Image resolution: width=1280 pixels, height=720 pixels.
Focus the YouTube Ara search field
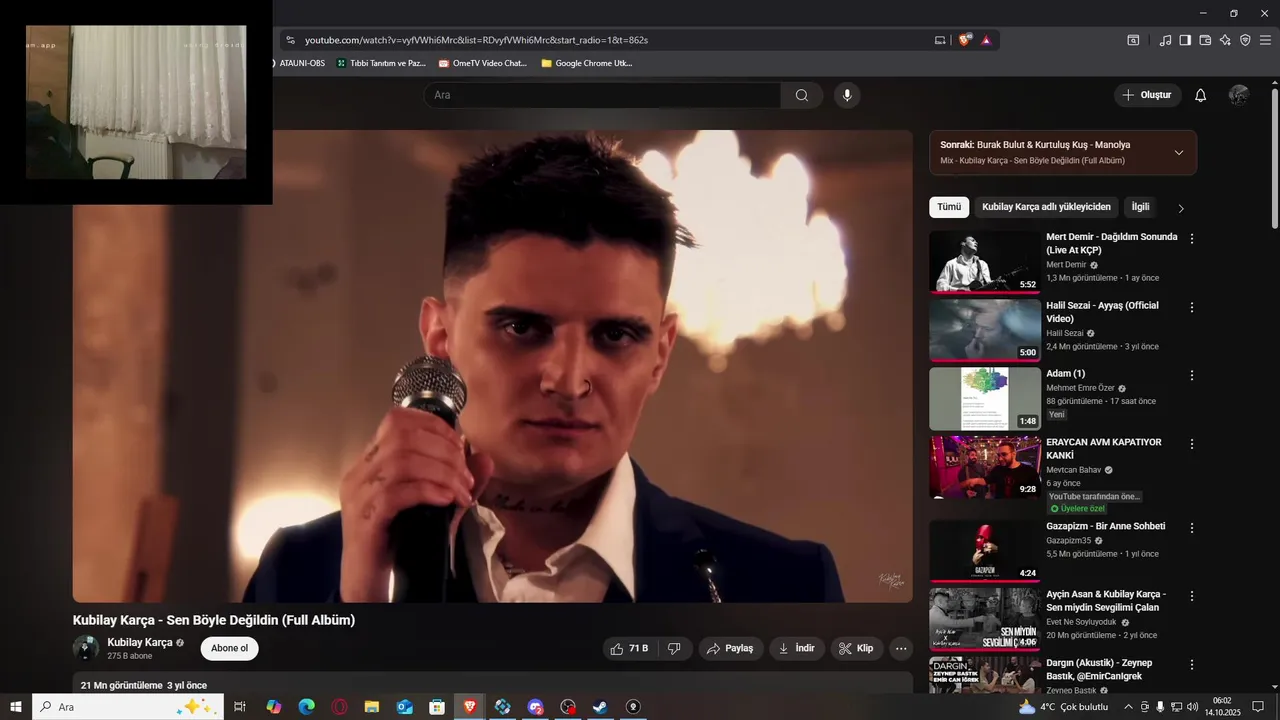[602, 95]
